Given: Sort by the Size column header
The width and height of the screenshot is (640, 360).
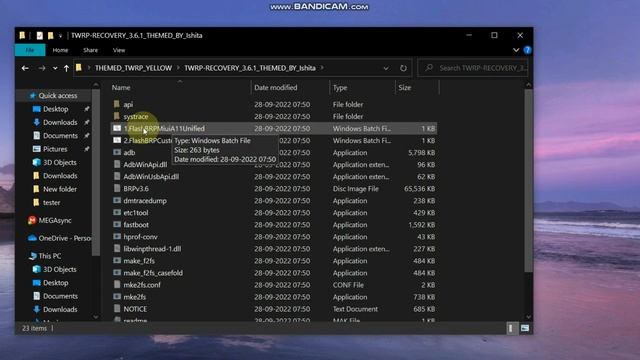Looking at the screenshot, I should coord(404,88).
